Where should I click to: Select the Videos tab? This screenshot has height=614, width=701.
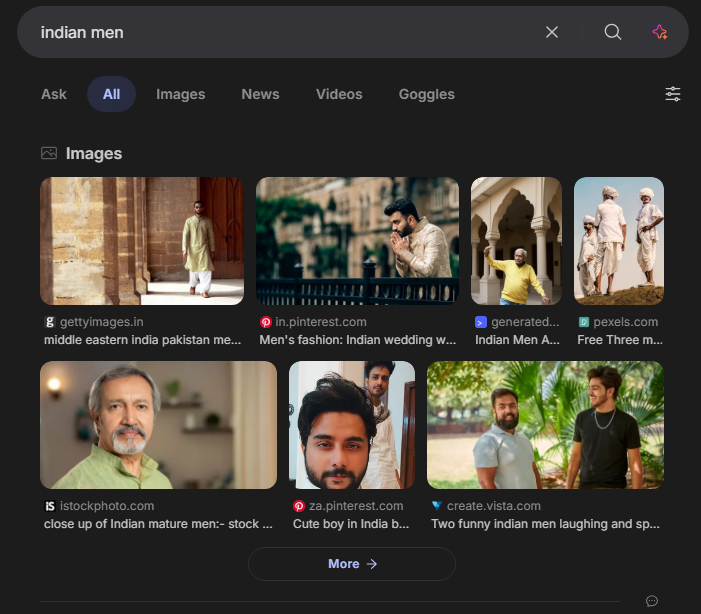click(x=339, y=94)
